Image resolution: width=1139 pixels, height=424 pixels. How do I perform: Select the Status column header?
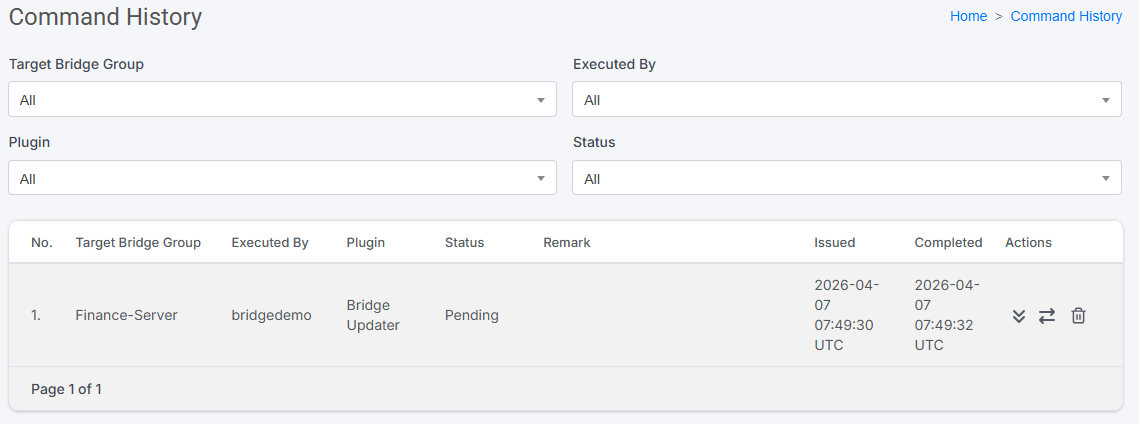point(464,243)
